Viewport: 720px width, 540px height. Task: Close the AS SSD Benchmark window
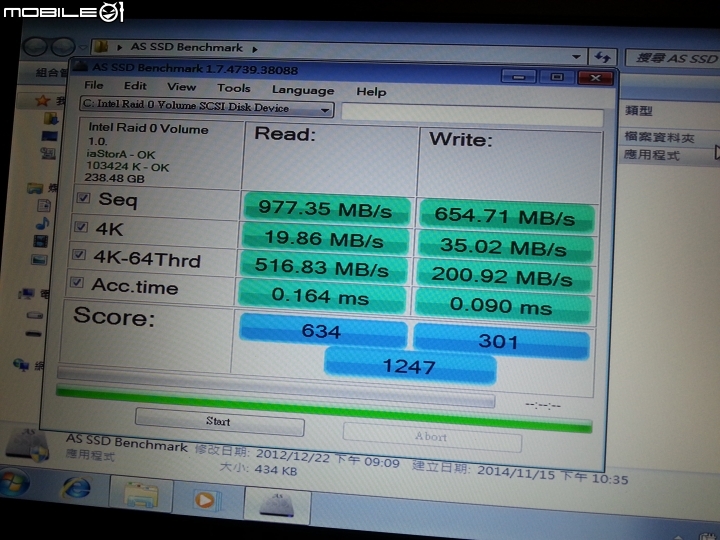pyautogui.click(x=596, y=78)
